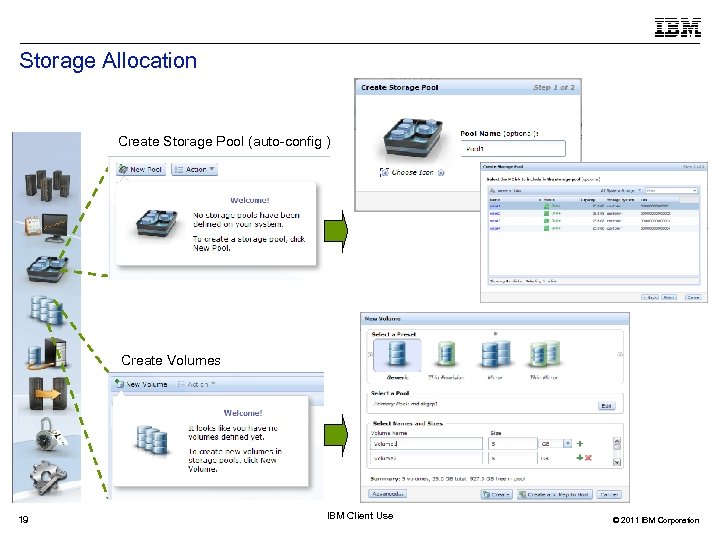The height and width of the screenshot is (540, 720).
Task: Click the preset carousel left arrow
Action: click(x=370, y=354)
